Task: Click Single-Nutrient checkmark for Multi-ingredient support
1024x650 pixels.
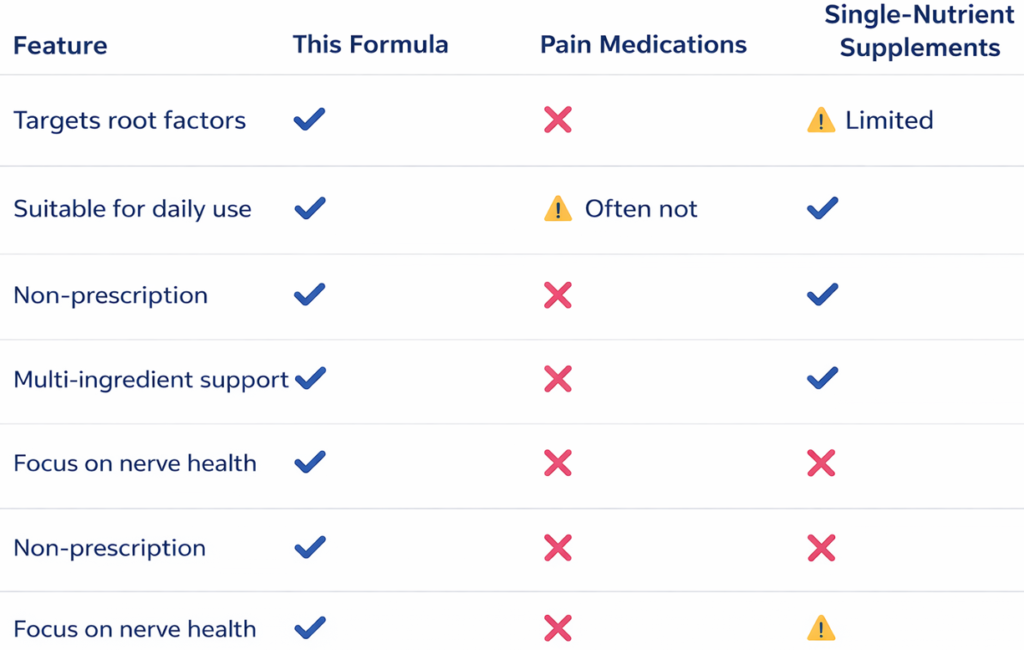Action: 822,378
